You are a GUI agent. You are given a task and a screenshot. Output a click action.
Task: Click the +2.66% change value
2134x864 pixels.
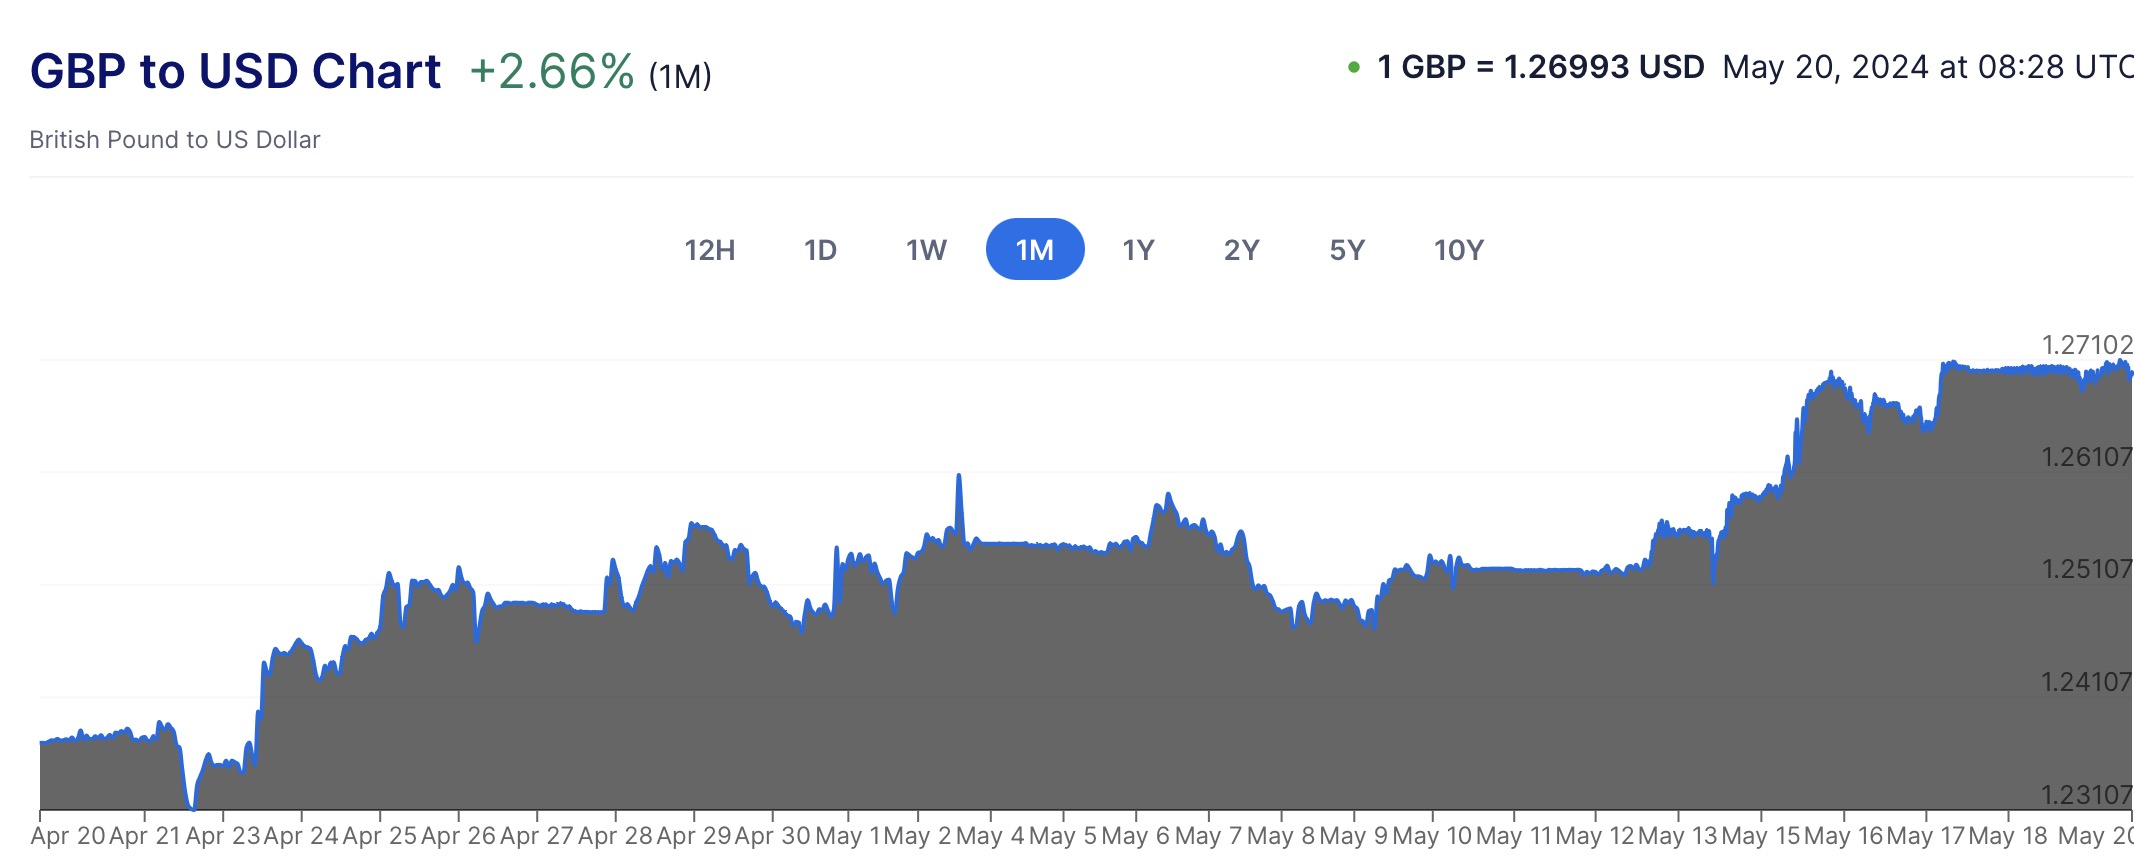point(552,72)
